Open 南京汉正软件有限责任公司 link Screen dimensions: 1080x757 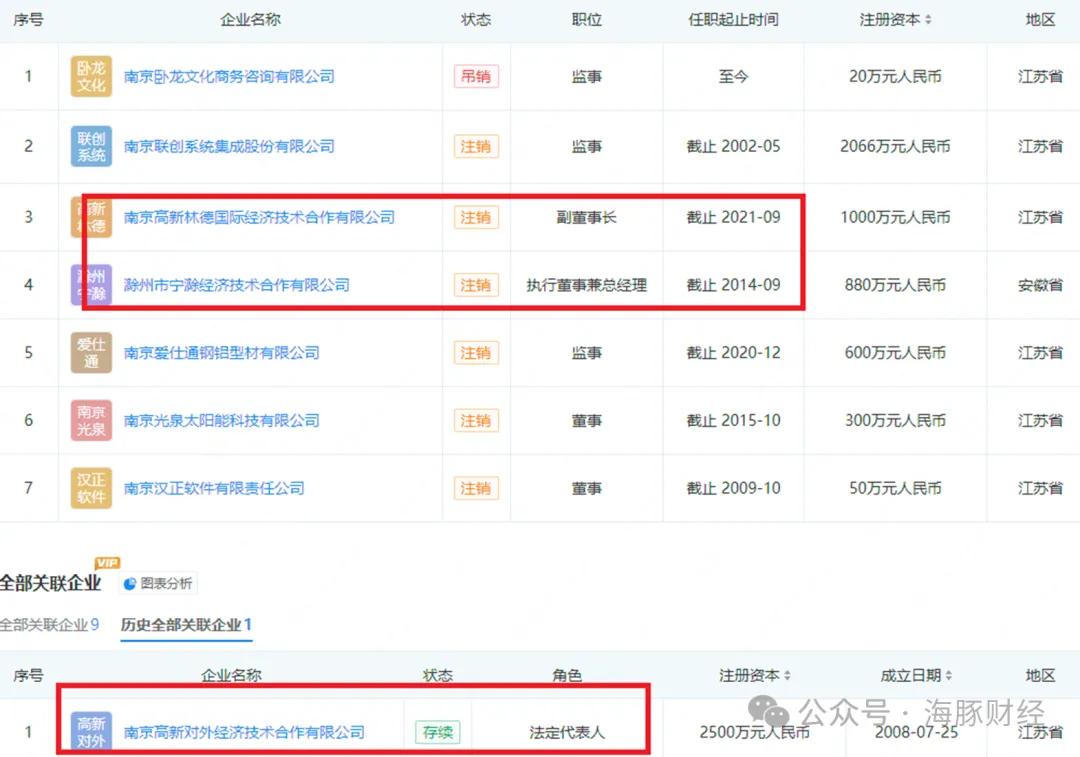[214, 488]
